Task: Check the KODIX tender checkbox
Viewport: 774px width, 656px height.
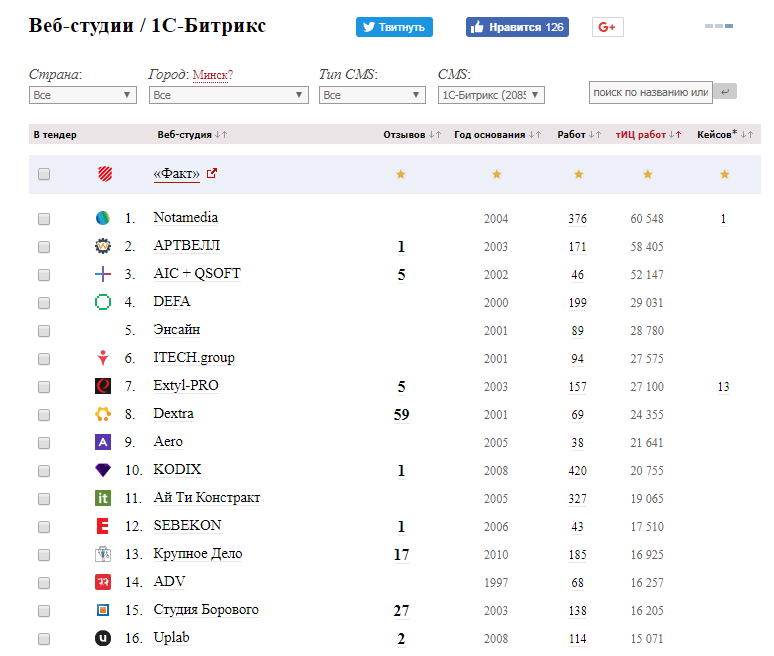Action: click(44, 470)
